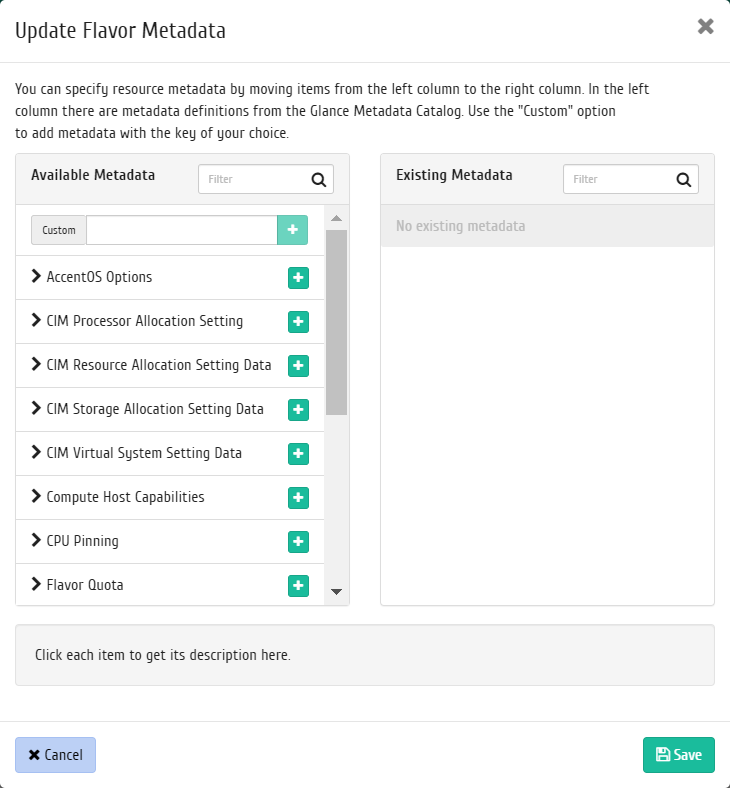The width and height of the screenshot is (730, 788).
Task: Select the CPU Pinning list item
Action: [x=83, y=541]
